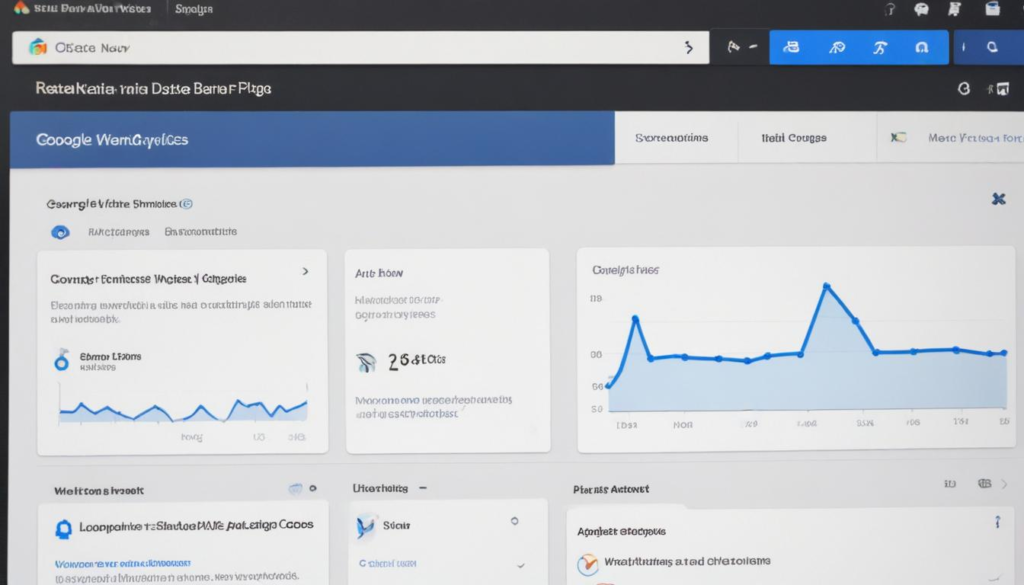Click the blue bird icon beside 'Sıcıır'
Viewport: 1024px width, 585px height.
pyautogui.click(x=366, y=527)
